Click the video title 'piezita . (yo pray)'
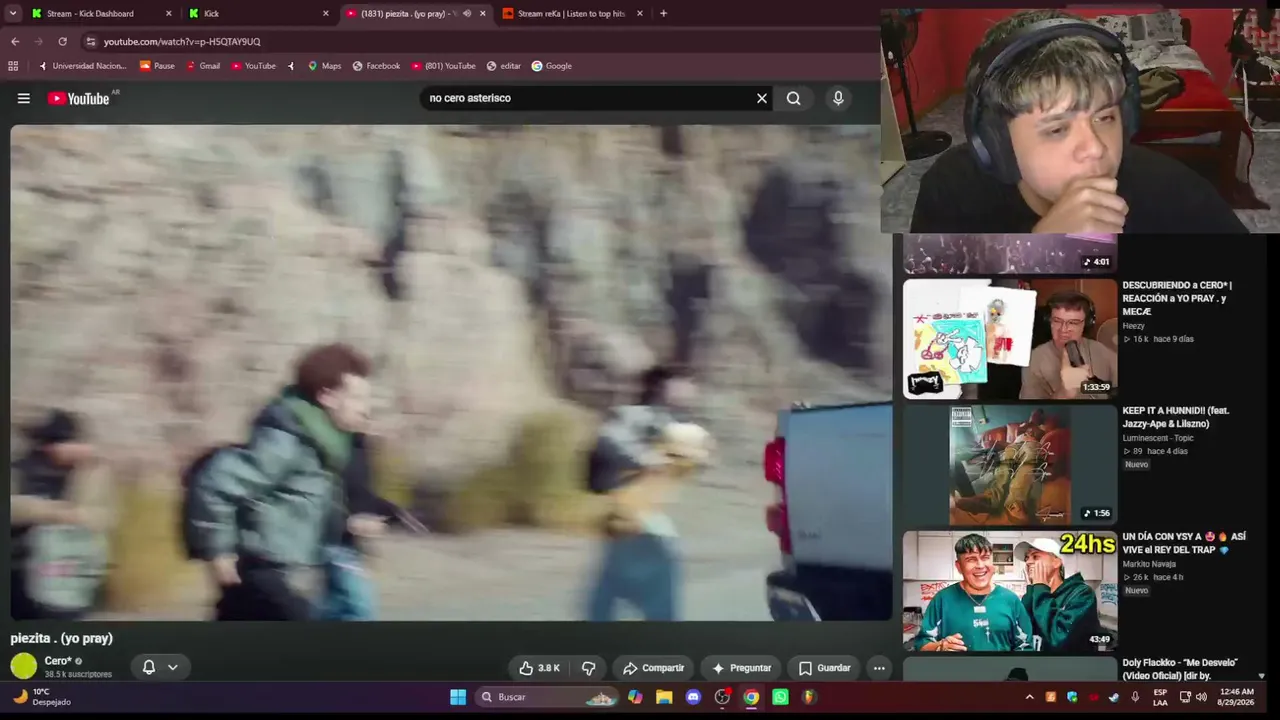 [62, 638]
